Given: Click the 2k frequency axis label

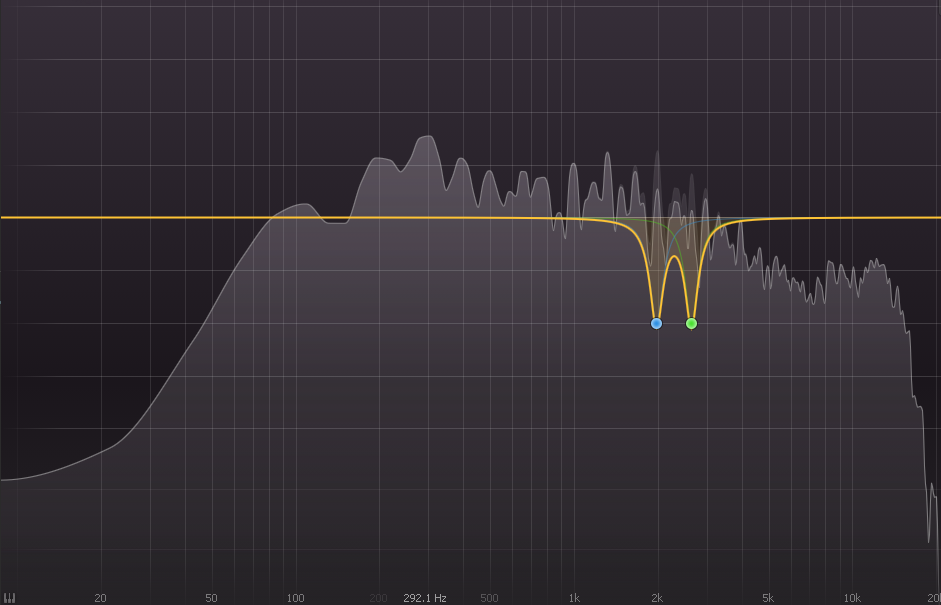Looking at the screenshot, I should tap(657, 598).
